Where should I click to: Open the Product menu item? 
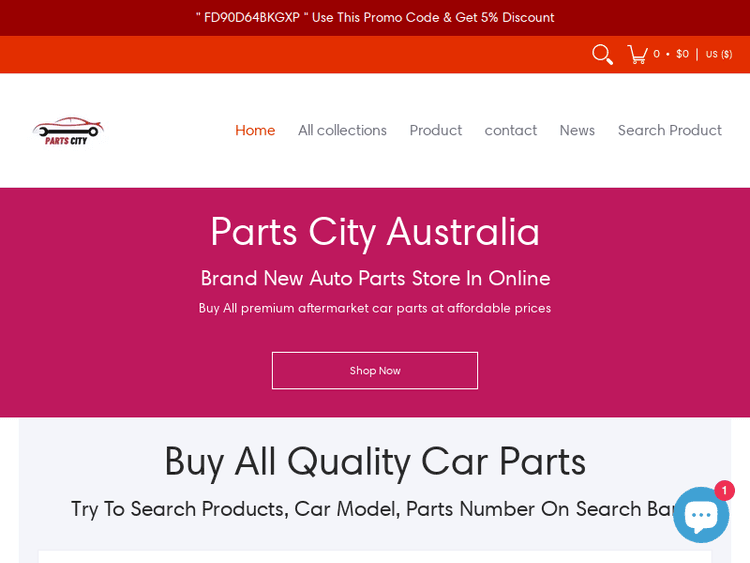click(x=435, y=130)
